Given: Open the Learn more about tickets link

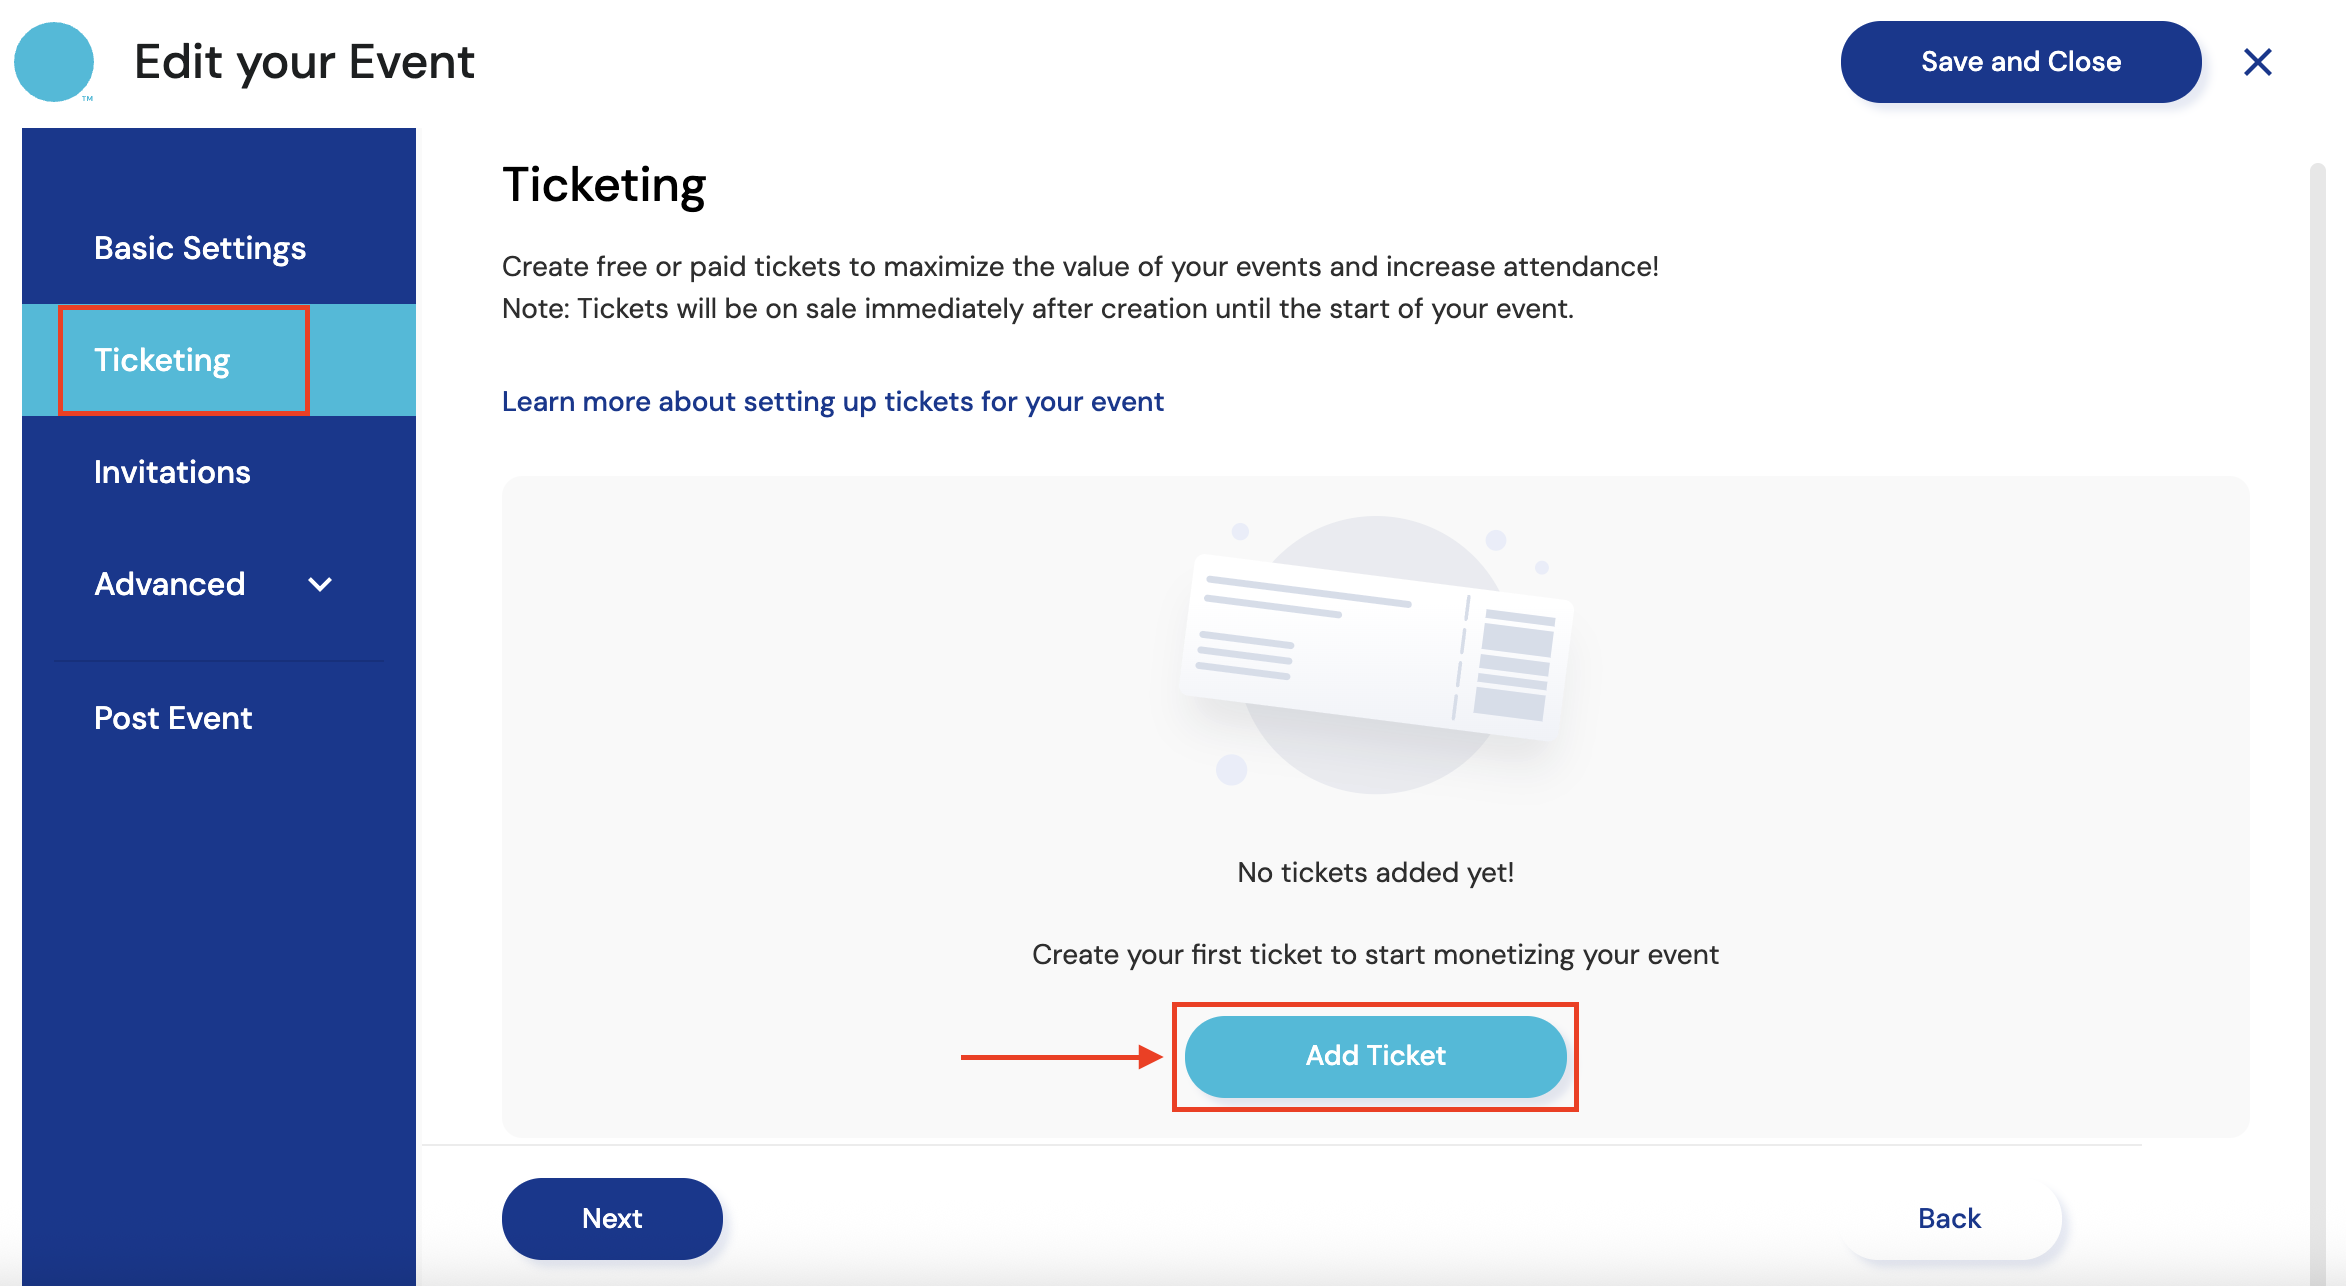Looking at the screenshot, I should click(832, 402).
